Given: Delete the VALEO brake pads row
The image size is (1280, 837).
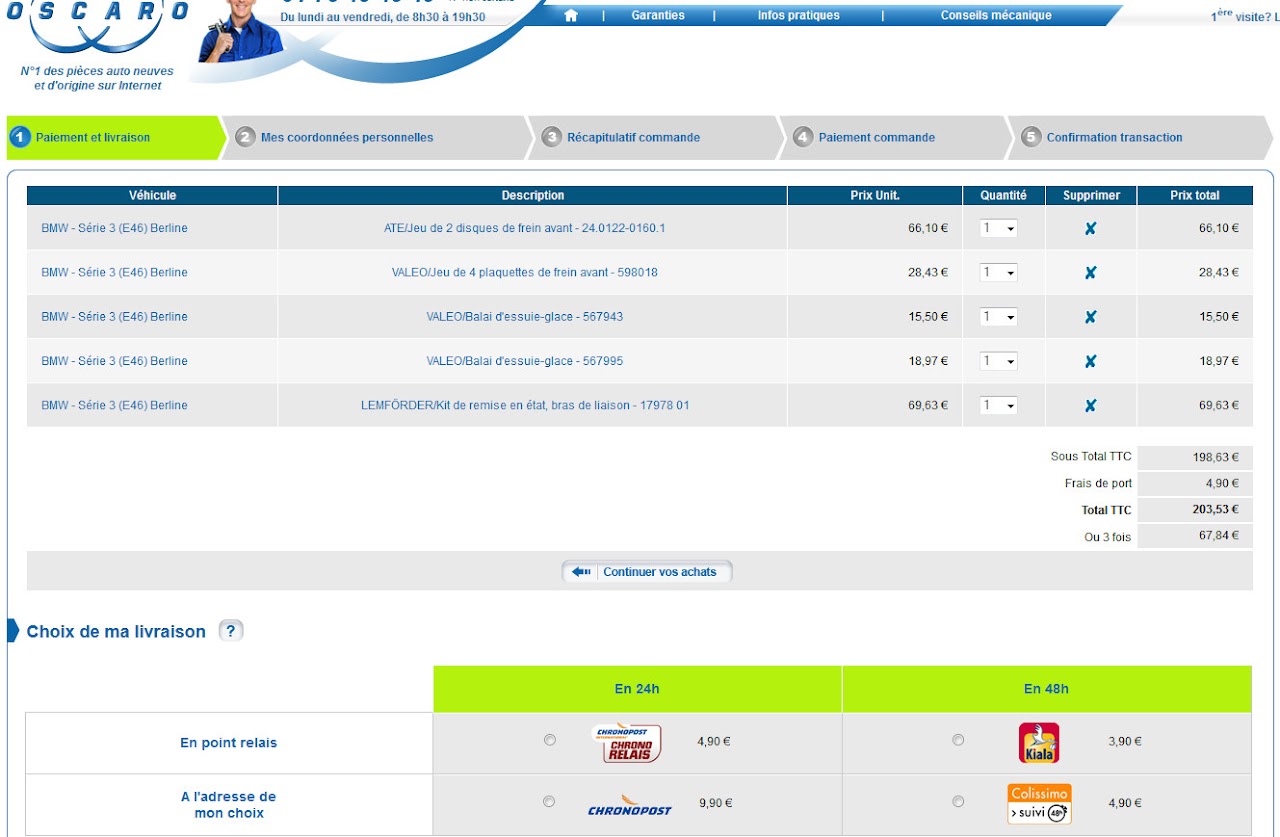Looking at the screenshot, I should (x=1091, y=272).
